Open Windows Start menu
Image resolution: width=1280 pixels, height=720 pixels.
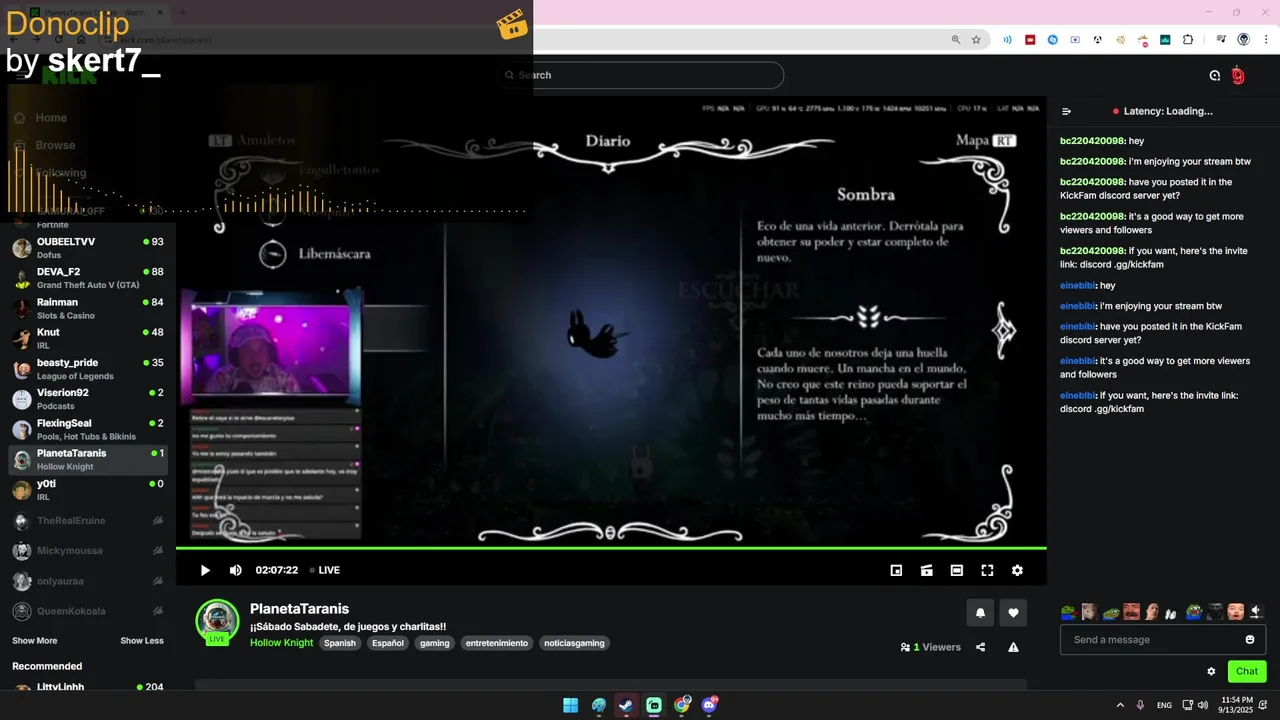pos(570,705)
